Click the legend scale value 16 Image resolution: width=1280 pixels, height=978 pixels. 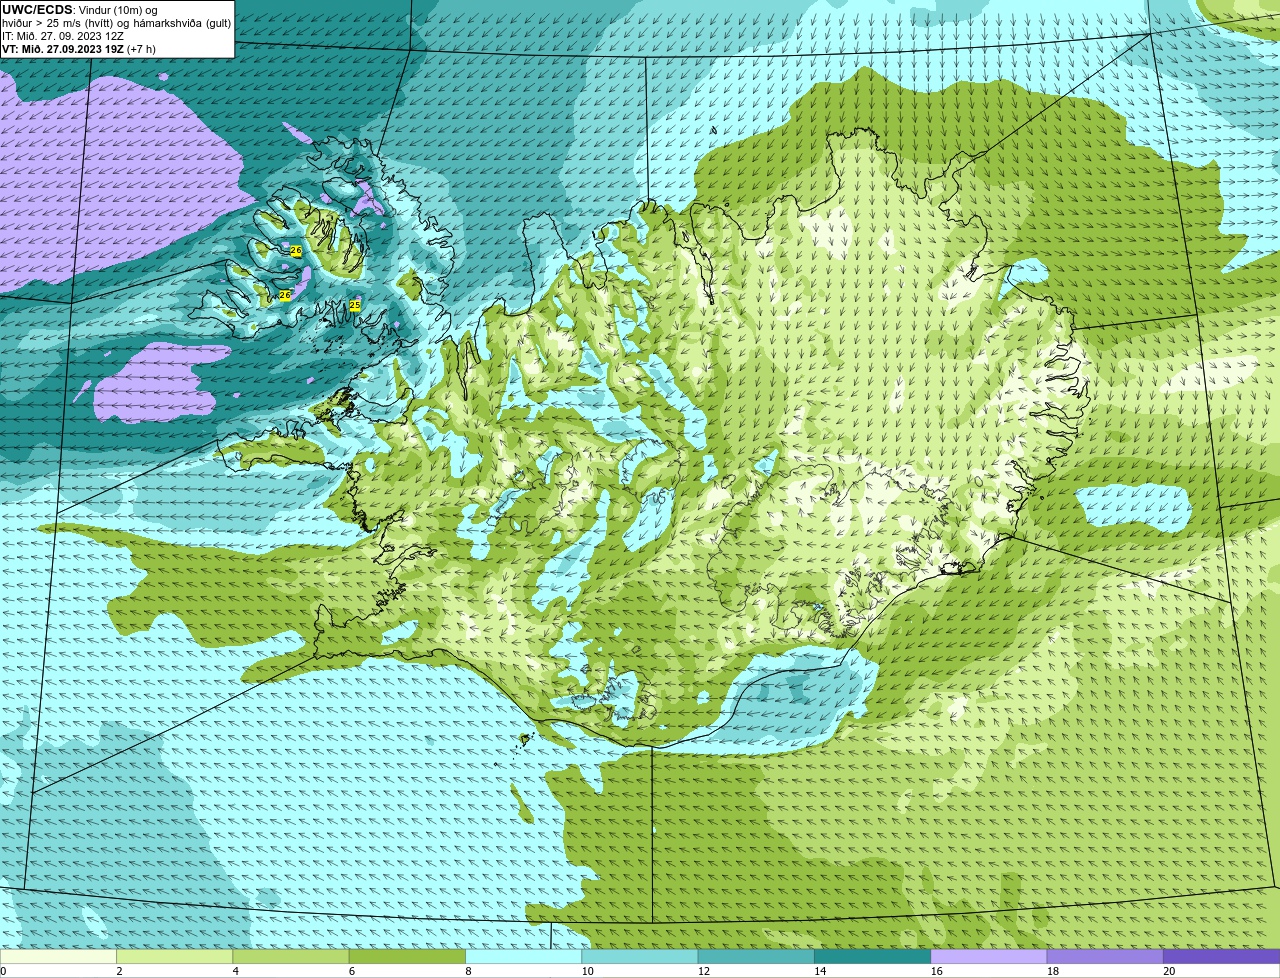936,971
